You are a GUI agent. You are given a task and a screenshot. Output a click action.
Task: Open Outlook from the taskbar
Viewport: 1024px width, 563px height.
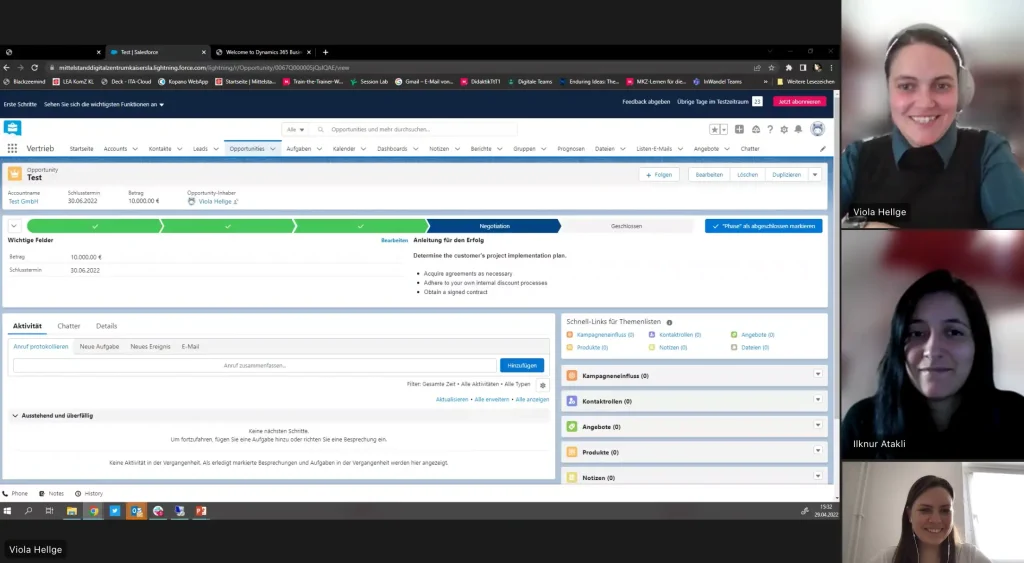(136, 511)
